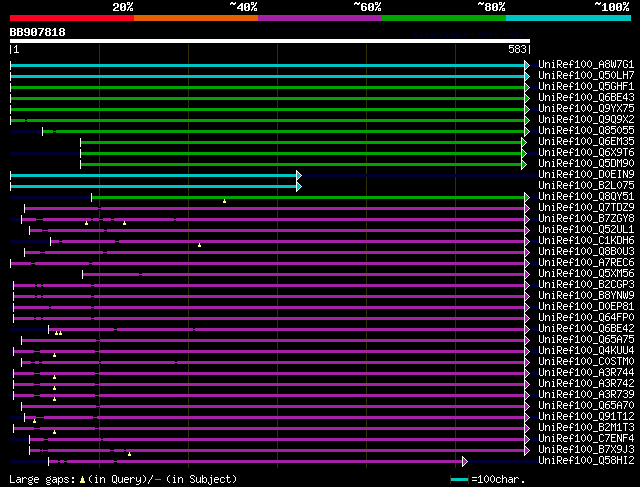Click the UniRef100_C1KDH6 label
The height and width of the screenshot is (487, 640).
click(586, 241)
